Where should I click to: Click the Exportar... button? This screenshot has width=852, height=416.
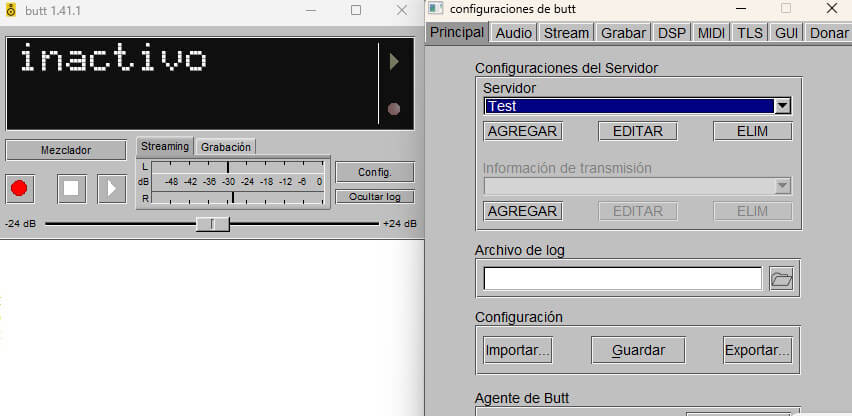757,350
